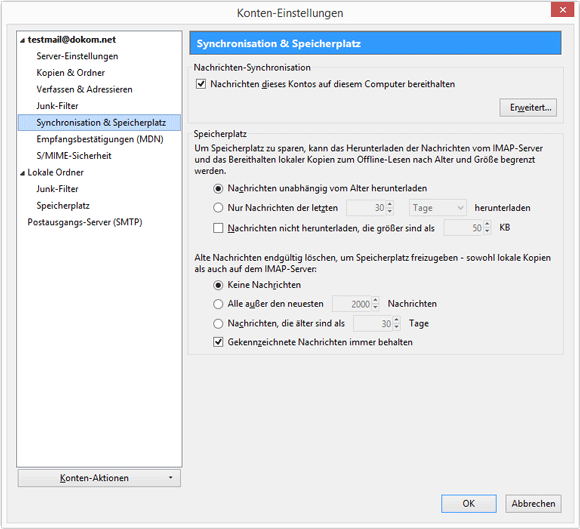This screenshot has height=529, width=580.
Task: Select S/MIME-Sicherheit in account tree
Action: coord(74,156)
